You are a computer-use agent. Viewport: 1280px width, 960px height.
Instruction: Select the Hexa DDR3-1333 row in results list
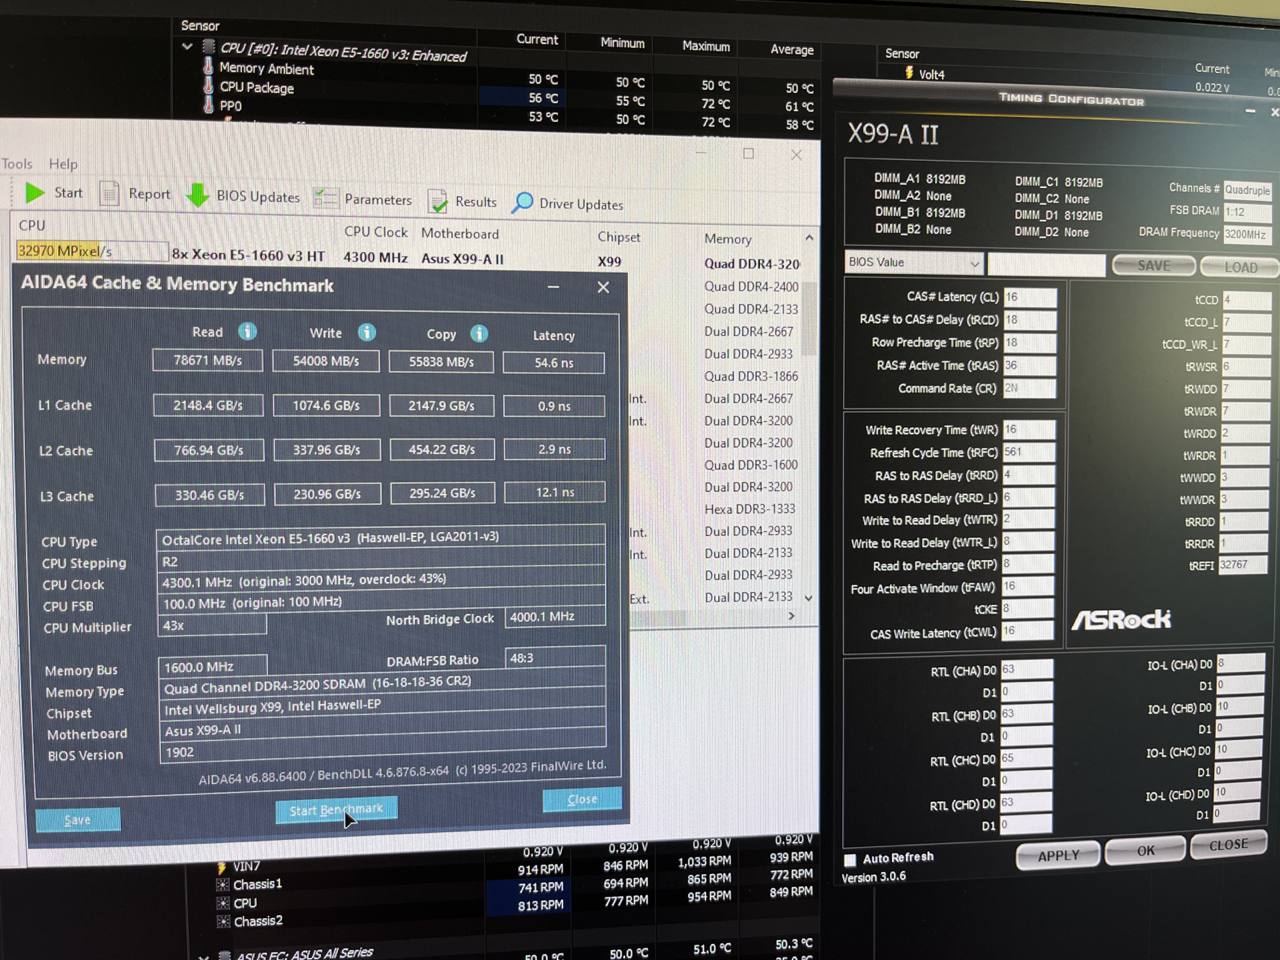point(749,509)
